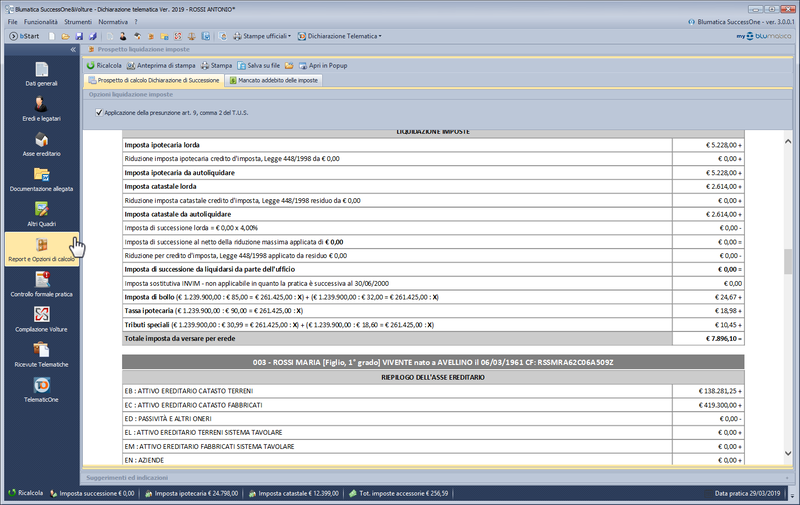Open Documentazione allegata section
The height and width of the screenshot is (505, 800).
tap(41, 179)
